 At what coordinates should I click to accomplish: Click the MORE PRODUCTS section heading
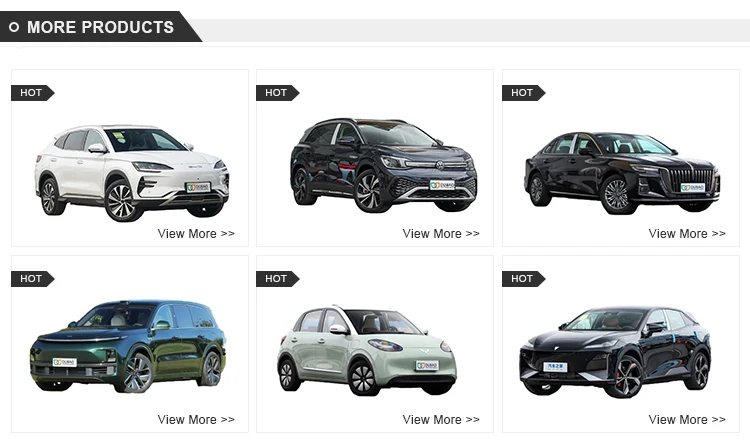pos(100,27)
